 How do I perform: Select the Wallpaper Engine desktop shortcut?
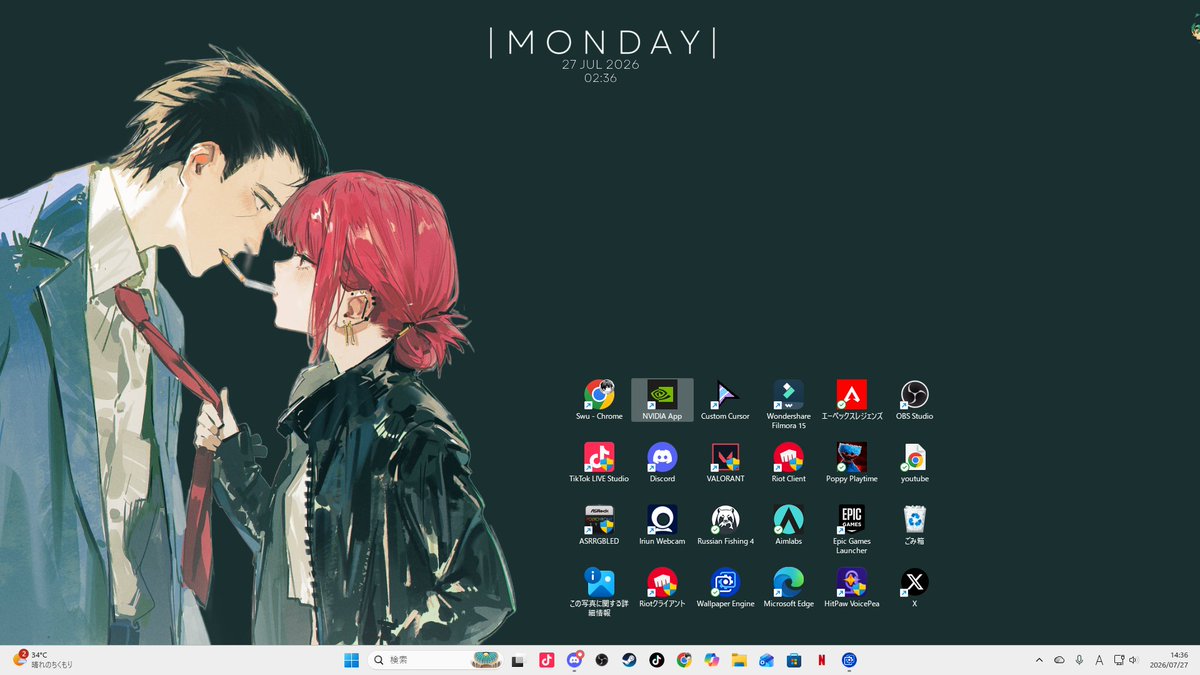click(x=725, y=588)
